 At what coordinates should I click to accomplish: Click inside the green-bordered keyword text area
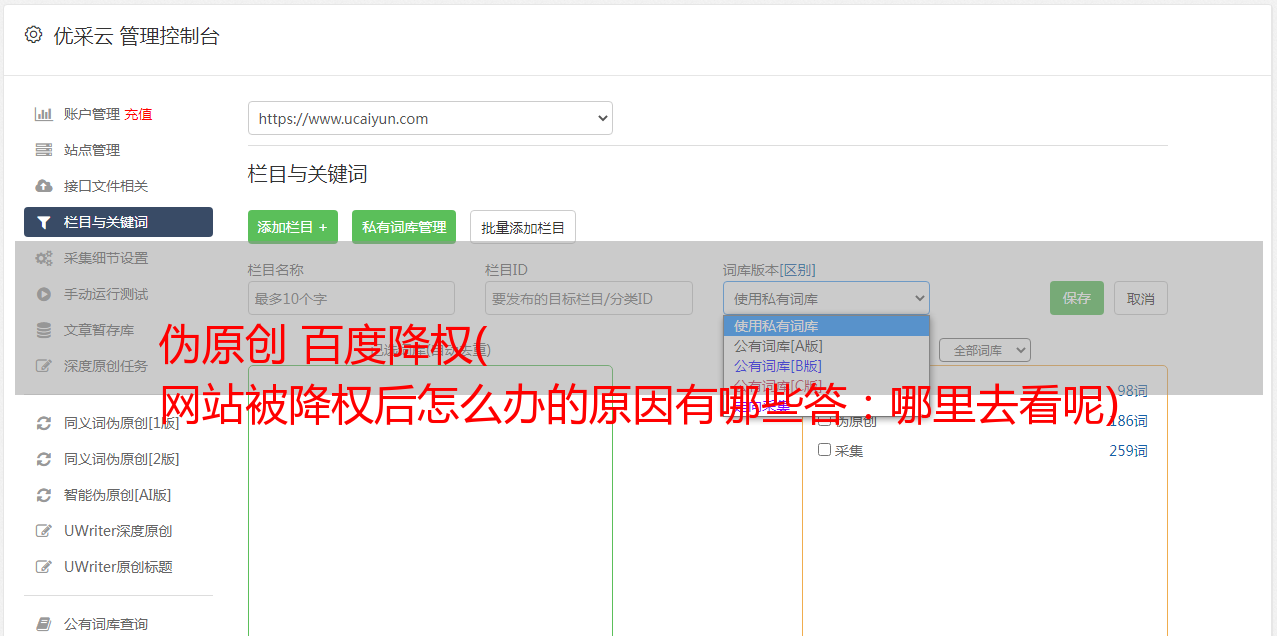point(430,500)
